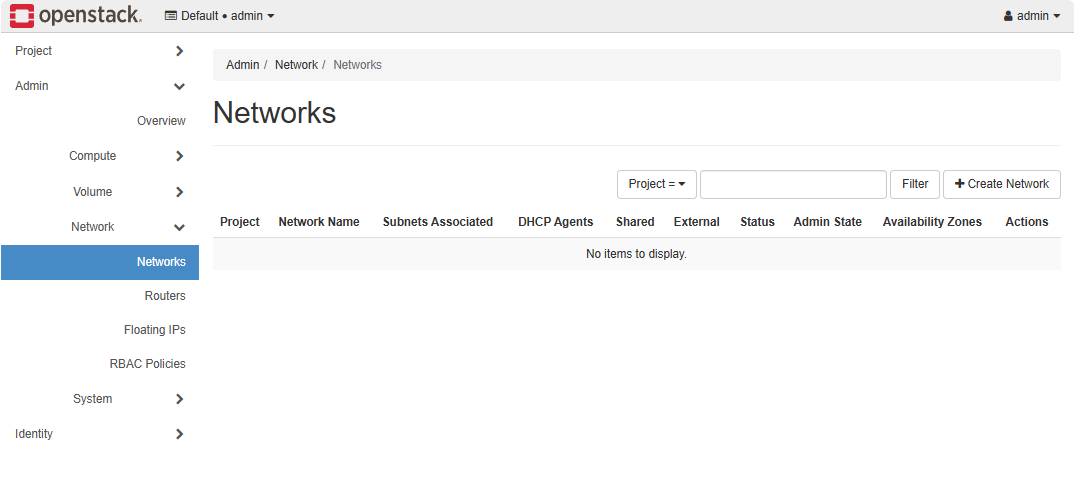Click the Network breadcrumb link
This screenshot has width=1077, height=480.
click(296, 65)
